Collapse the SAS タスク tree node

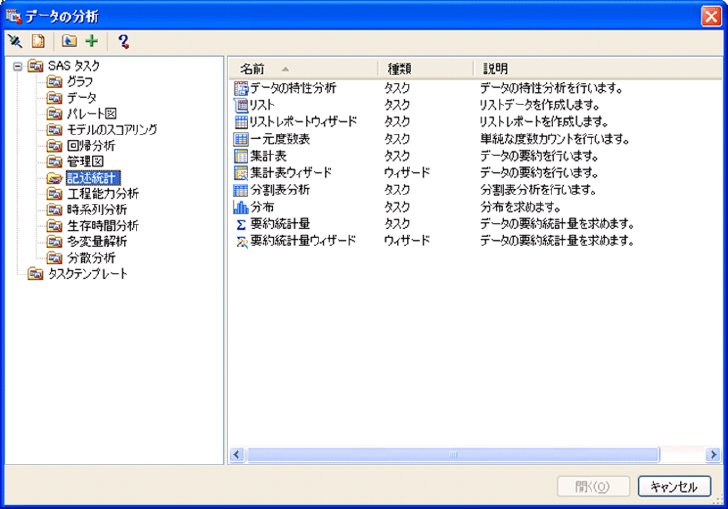[x=18, y=66]
